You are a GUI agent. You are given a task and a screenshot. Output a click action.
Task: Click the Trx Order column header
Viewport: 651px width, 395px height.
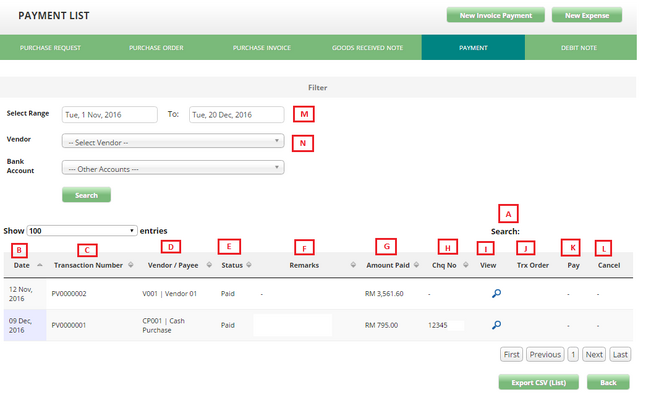[x=533, y=265]
